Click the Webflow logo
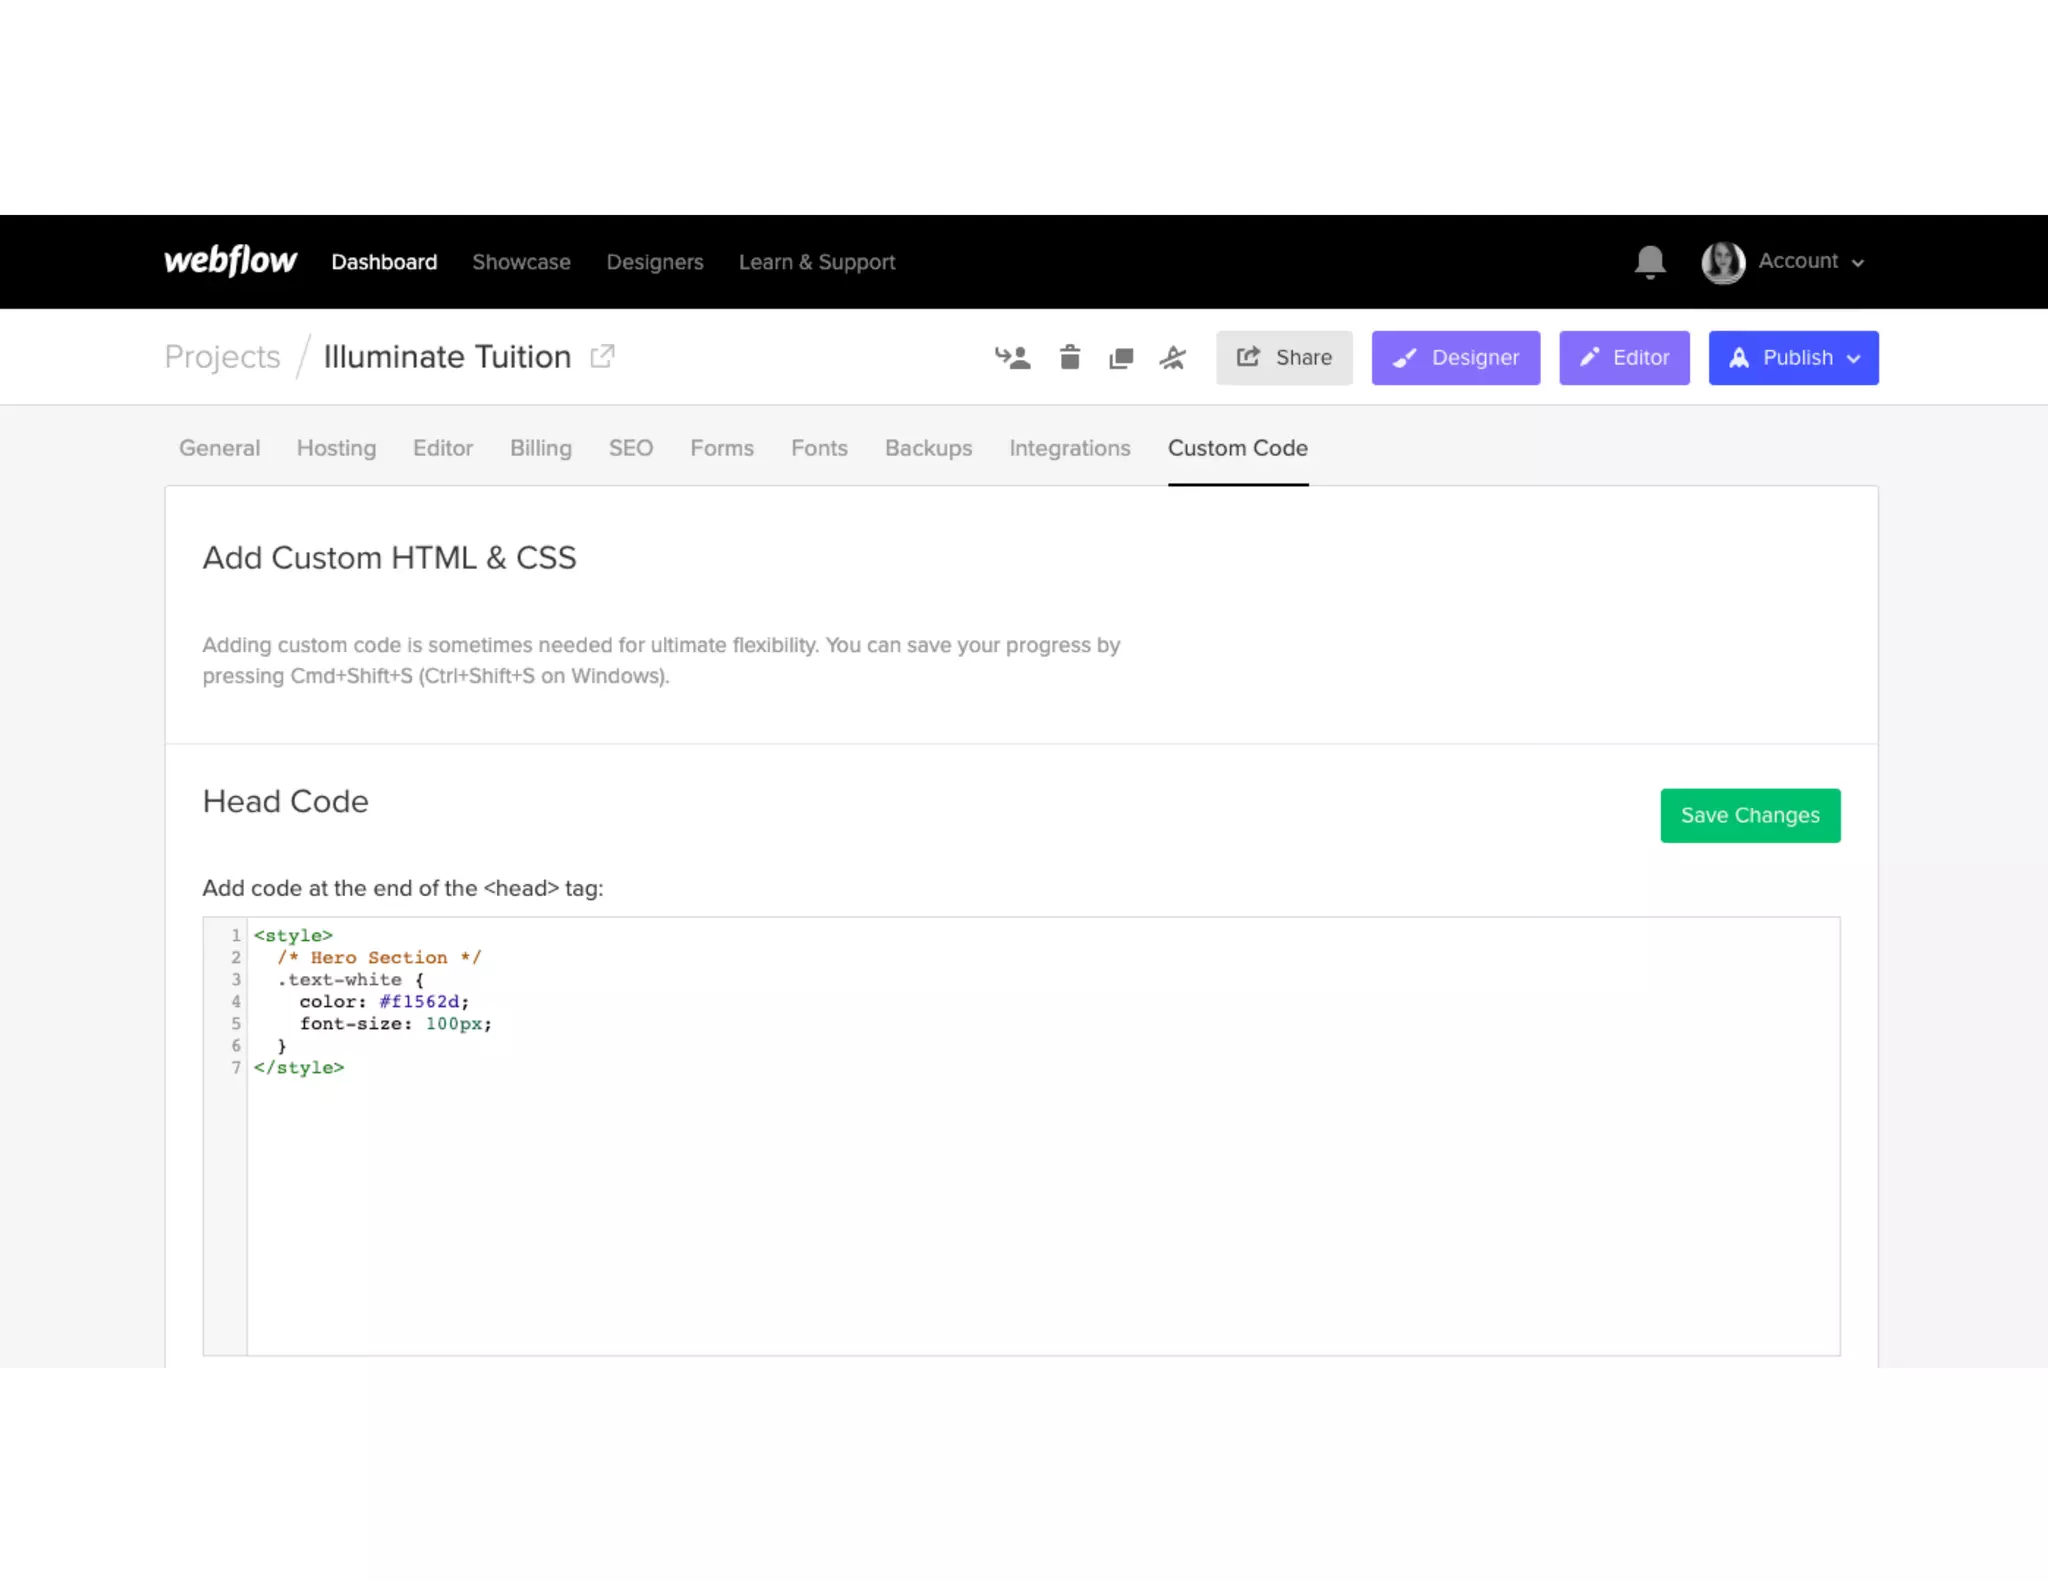This screenshot has width=2048, height=1582. [230, 261]
